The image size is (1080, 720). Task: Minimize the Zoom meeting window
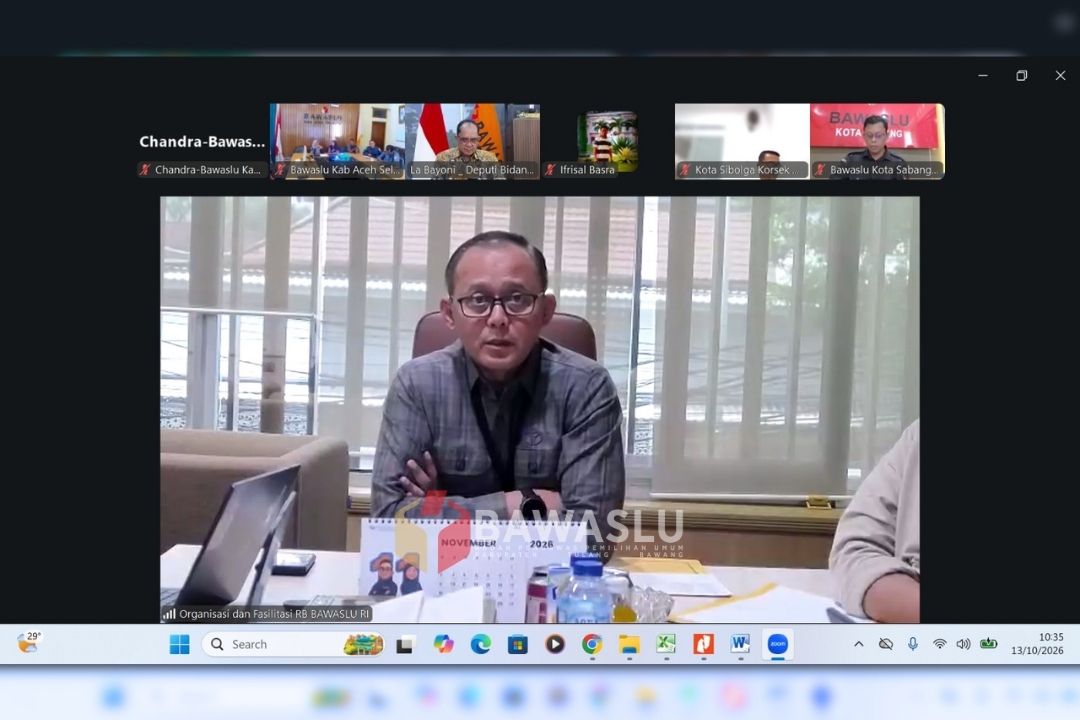click(x=983, y=75)
